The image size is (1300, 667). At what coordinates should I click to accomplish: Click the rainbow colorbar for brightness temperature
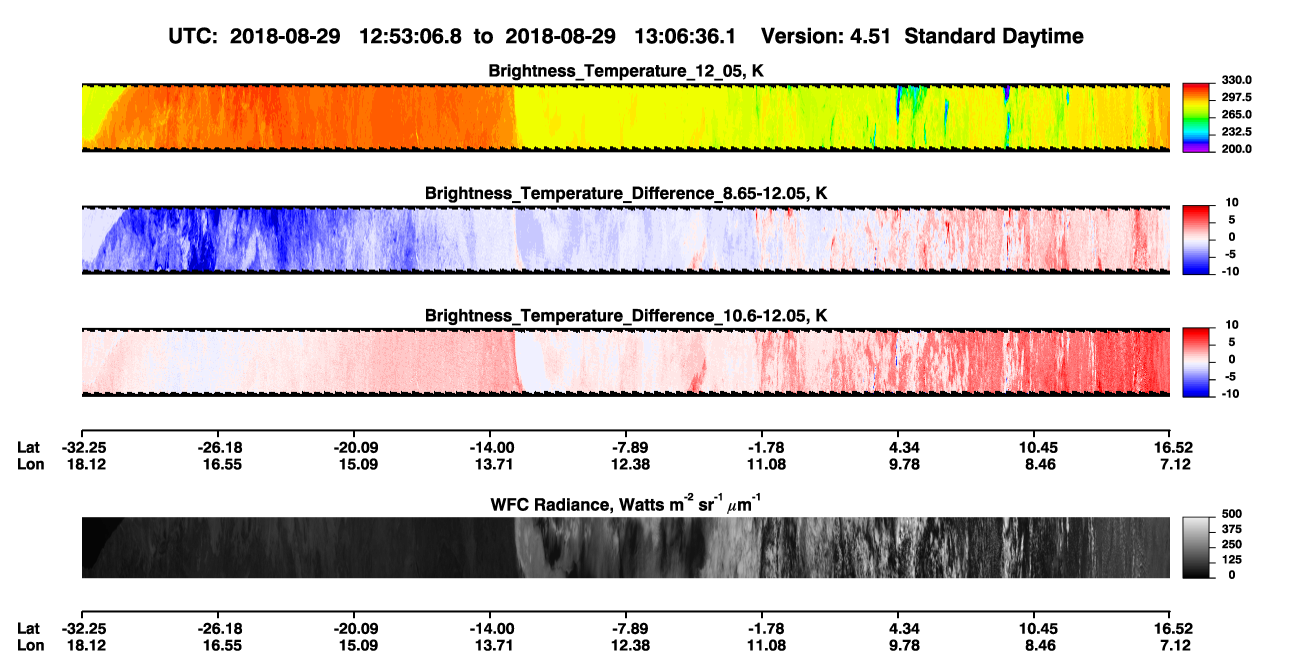(x=1196, y=117)
